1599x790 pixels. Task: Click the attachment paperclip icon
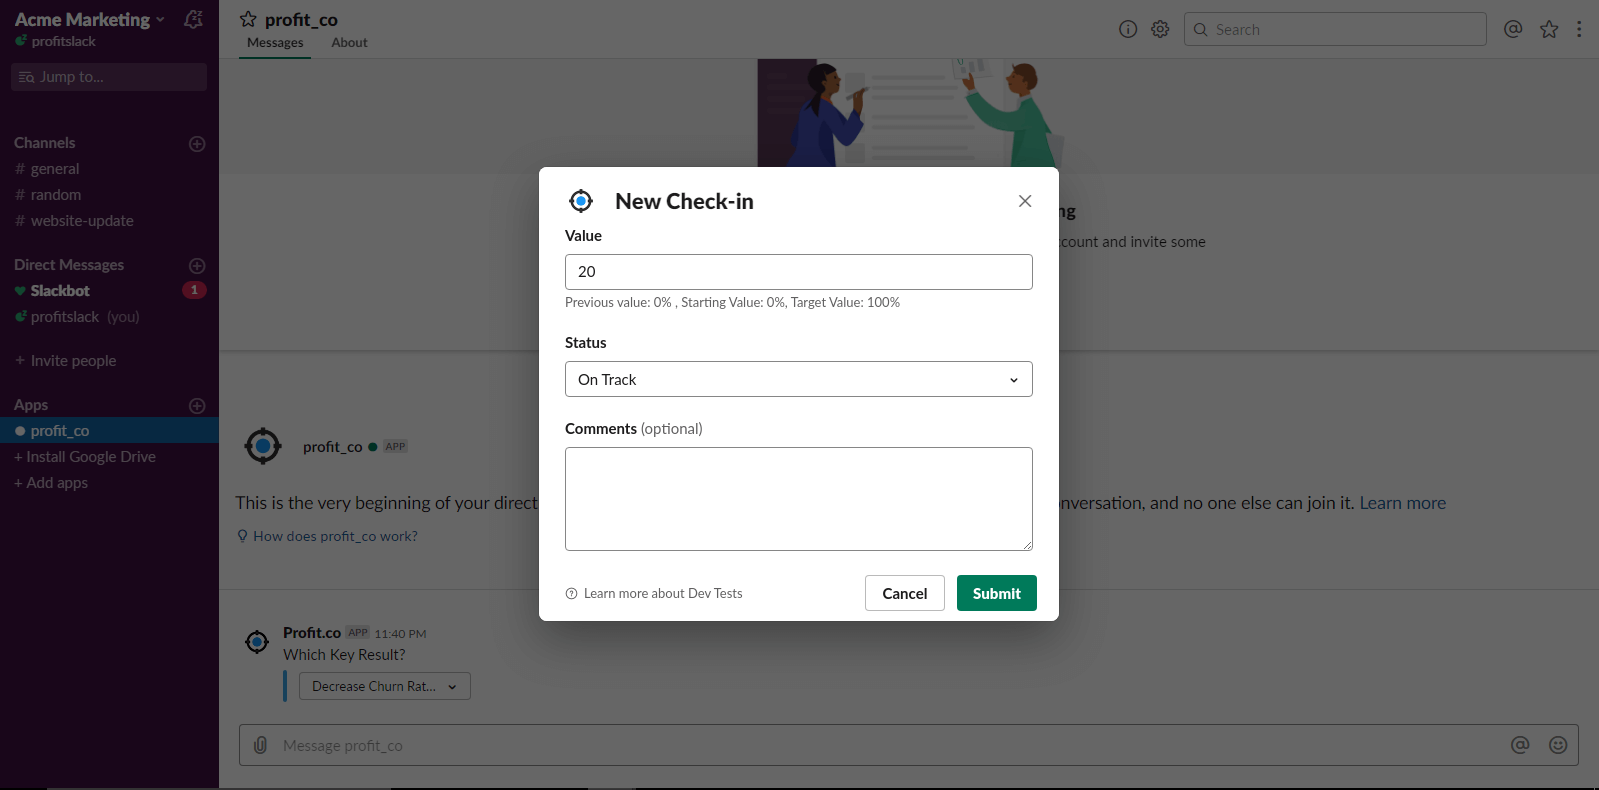[x=260, y=745]
